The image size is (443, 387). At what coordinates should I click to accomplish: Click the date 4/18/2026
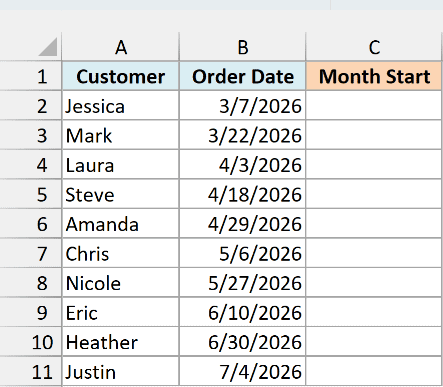coord(243,194)
